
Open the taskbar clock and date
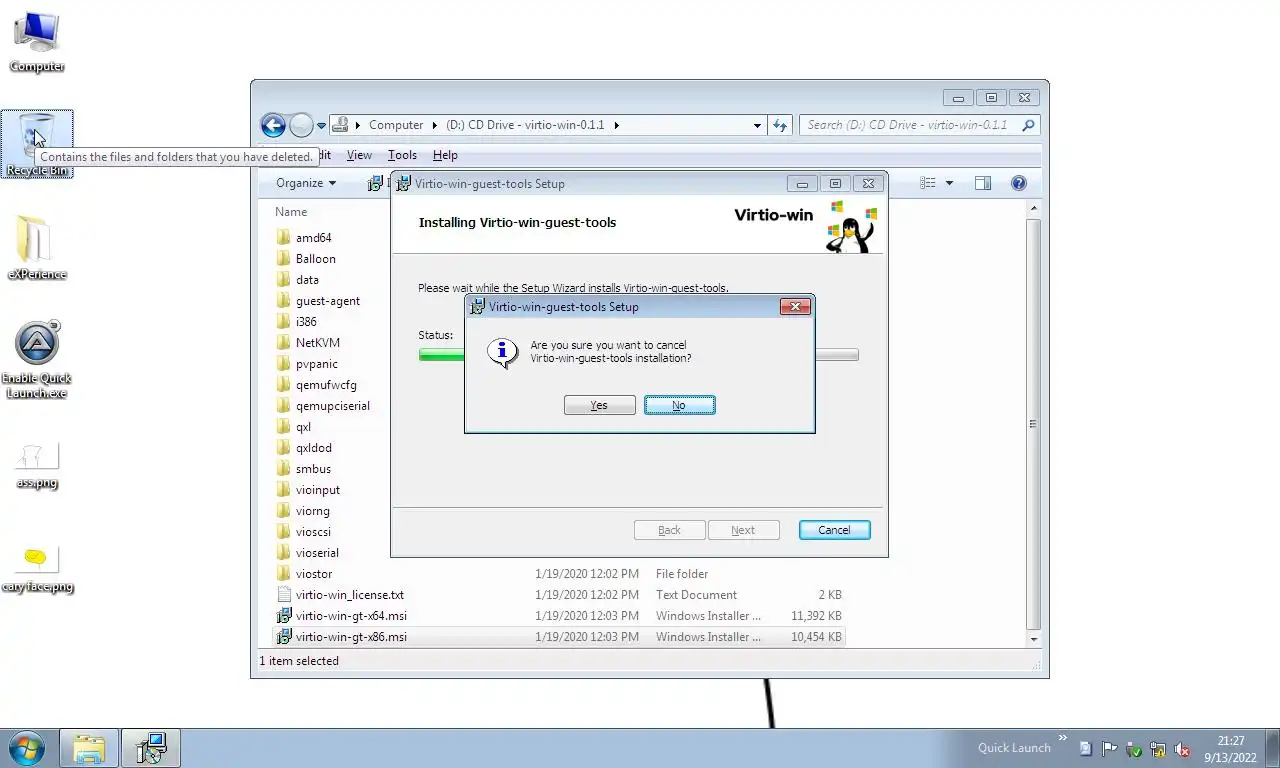(1231, 749)
